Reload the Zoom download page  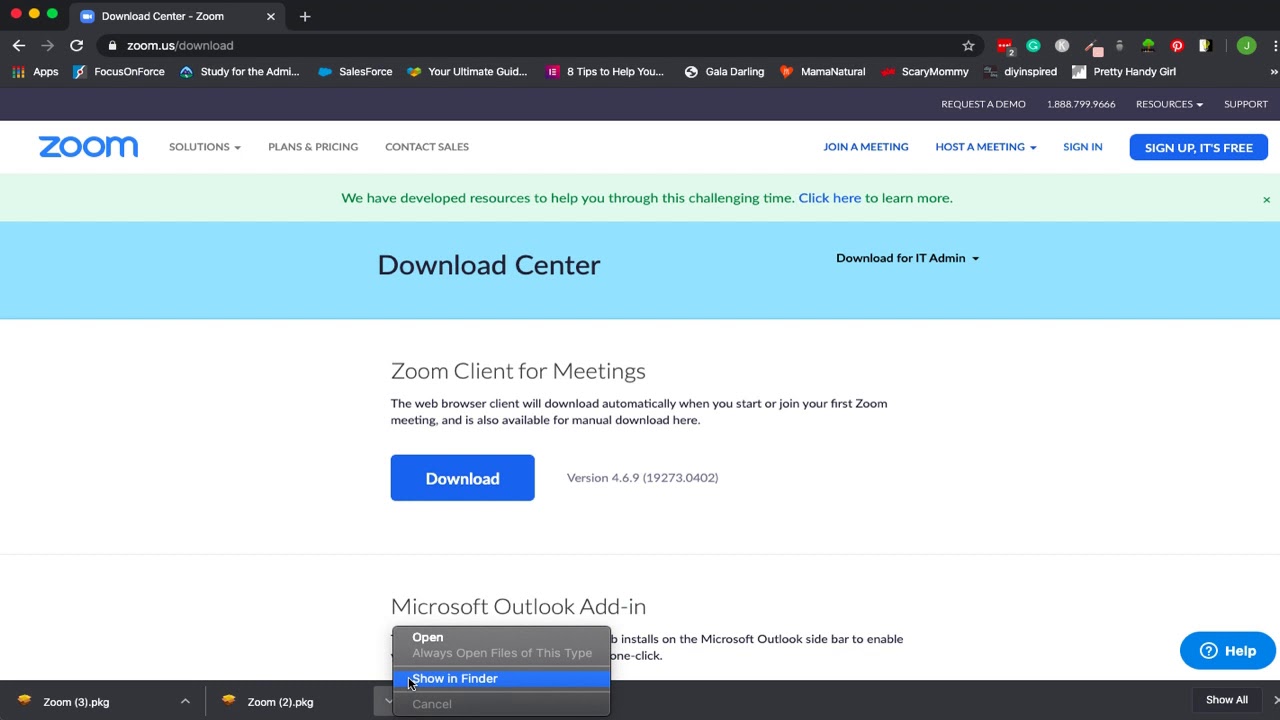tap(76, 45)
